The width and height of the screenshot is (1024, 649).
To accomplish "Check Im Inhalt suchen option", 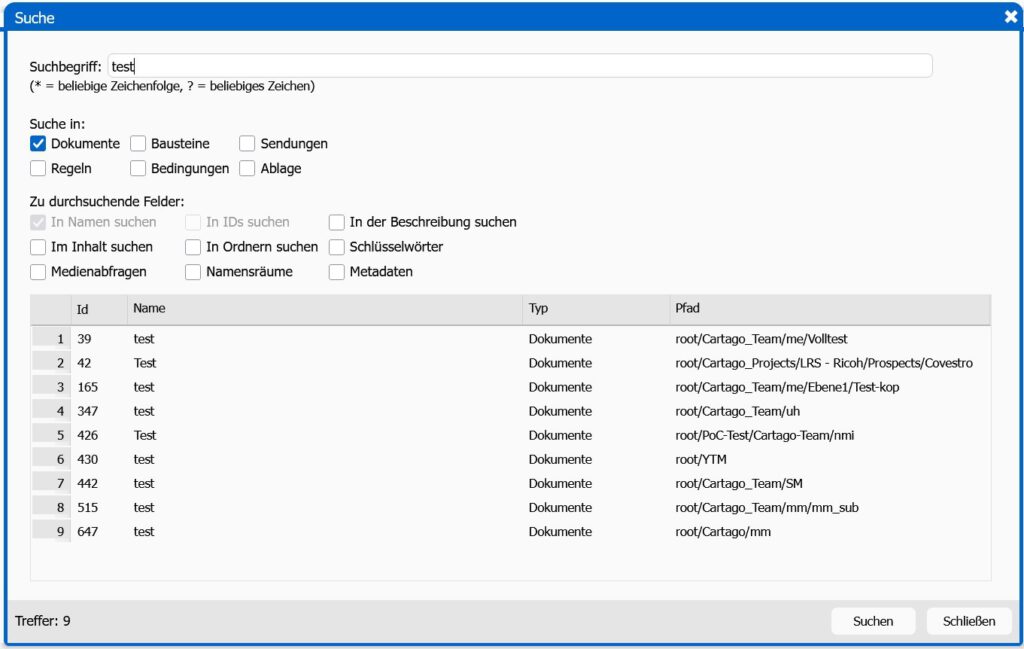I will tap(39, 247).
